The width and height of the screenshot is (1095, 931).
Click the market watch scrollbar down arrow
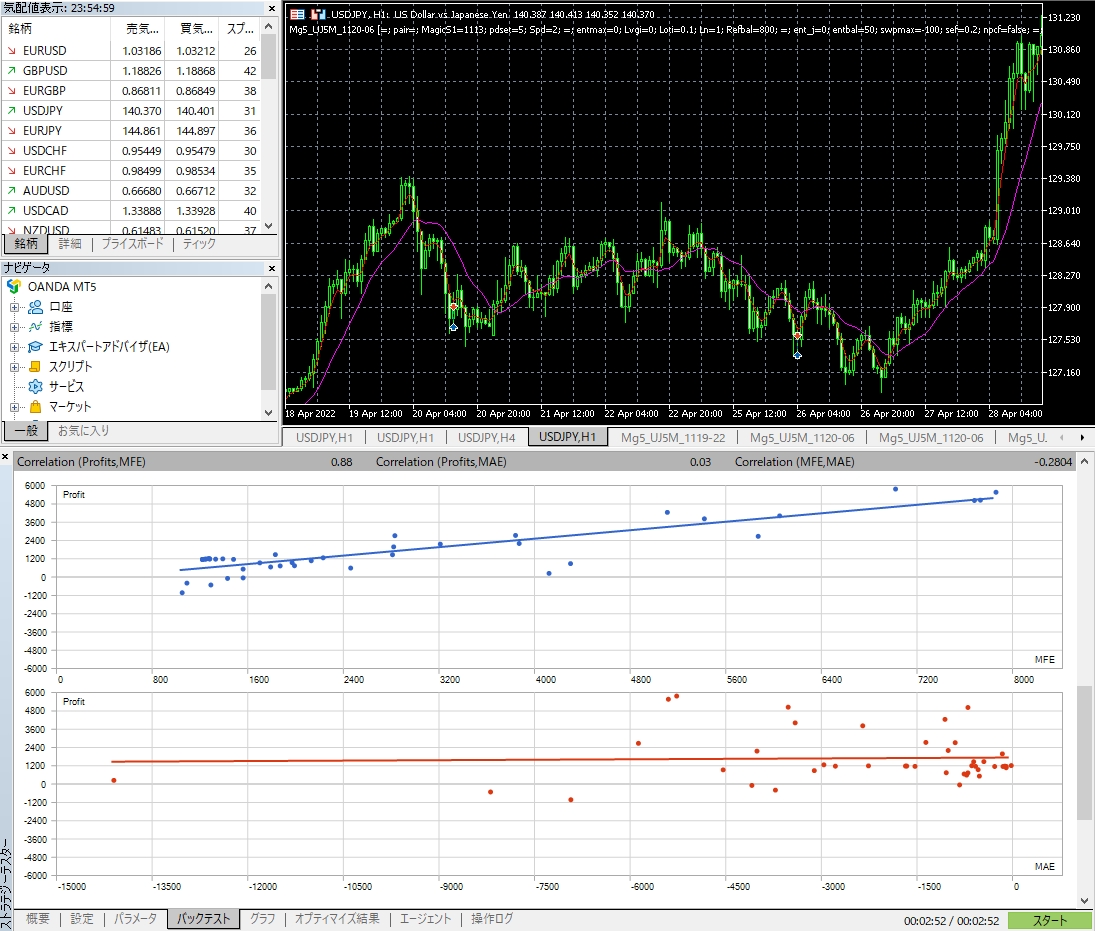click(x=269, y=226)
